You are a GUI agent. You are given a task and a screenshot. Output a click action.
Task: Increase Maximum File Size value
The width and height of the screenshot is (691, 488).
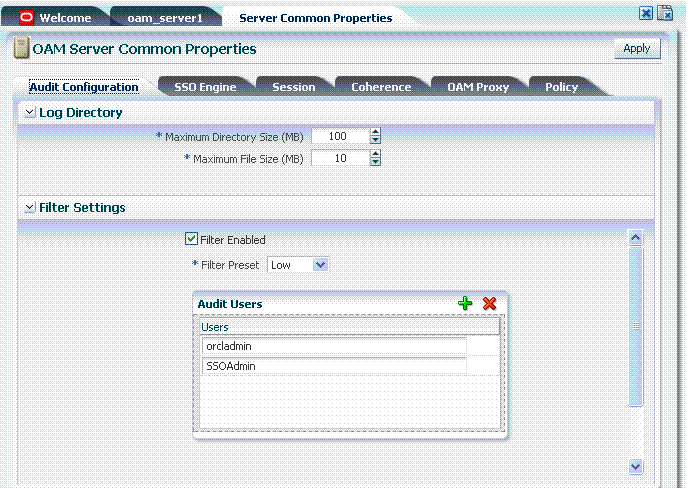(x=375, y=154)
